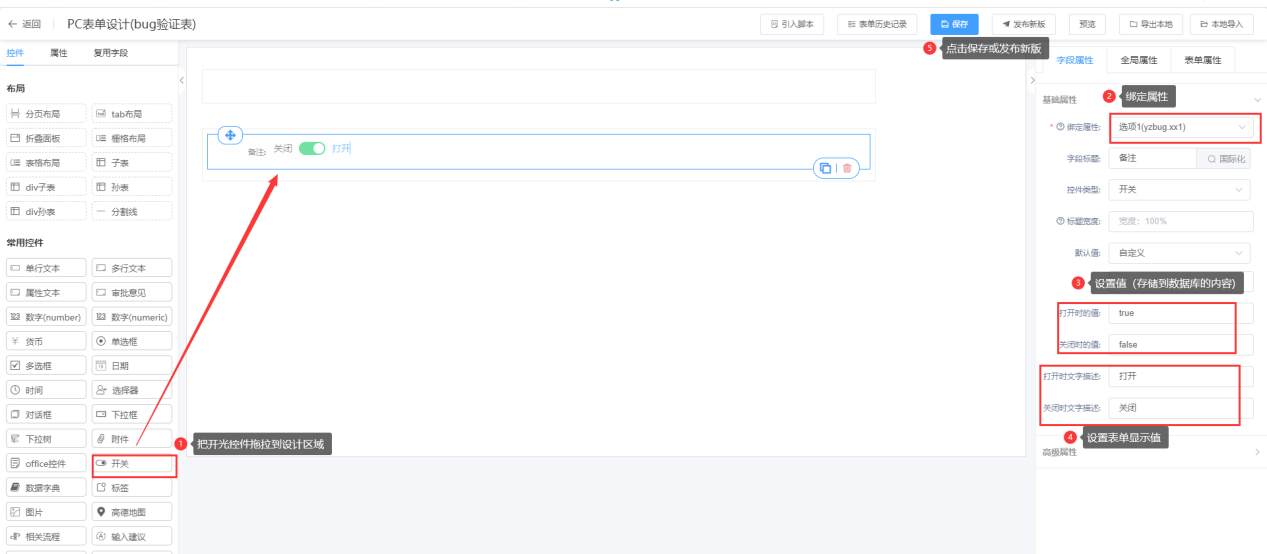Open the 默认值 dropdown

(x=1182, y=253)
